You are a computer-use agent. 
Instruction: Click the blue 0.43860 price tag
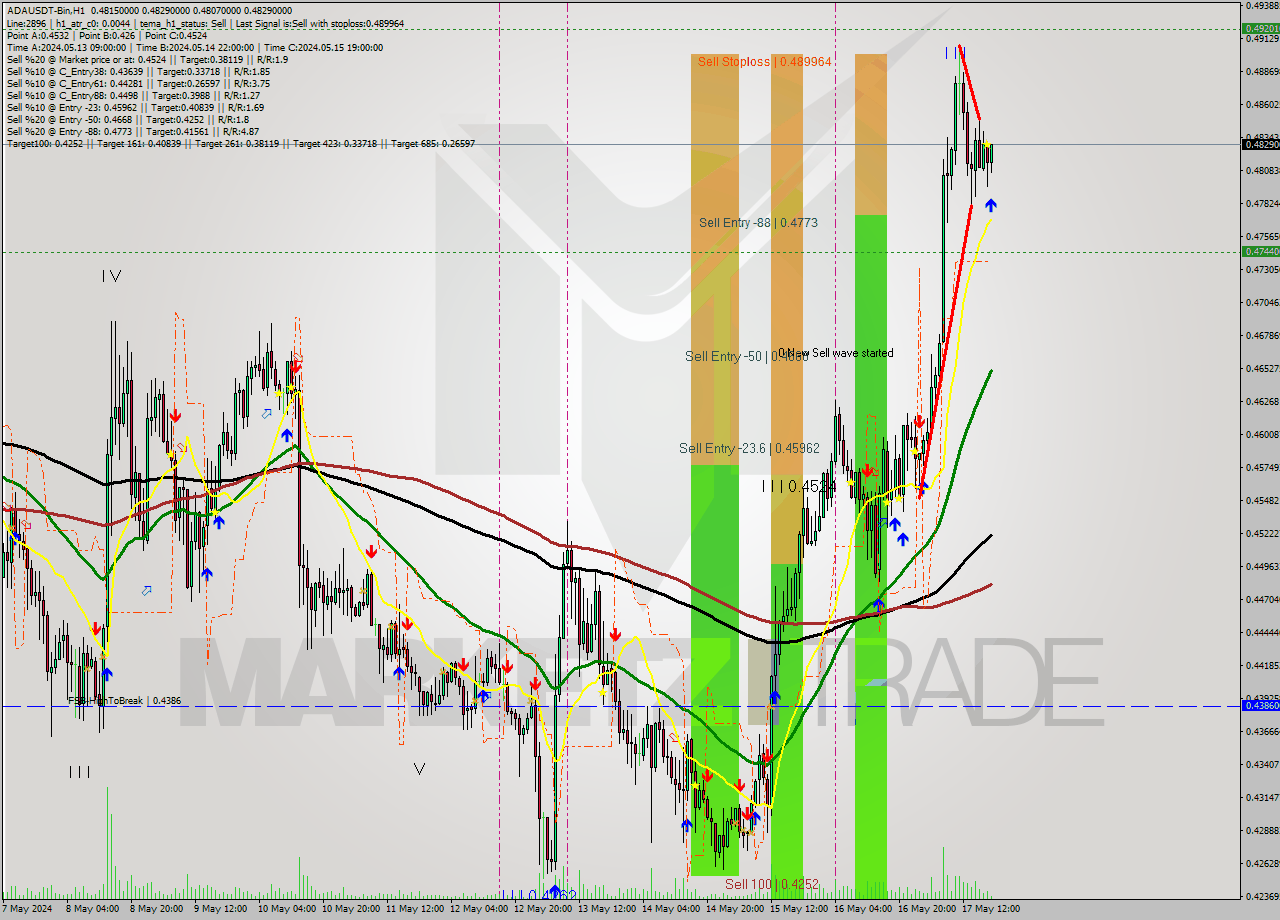point(1260,706)
